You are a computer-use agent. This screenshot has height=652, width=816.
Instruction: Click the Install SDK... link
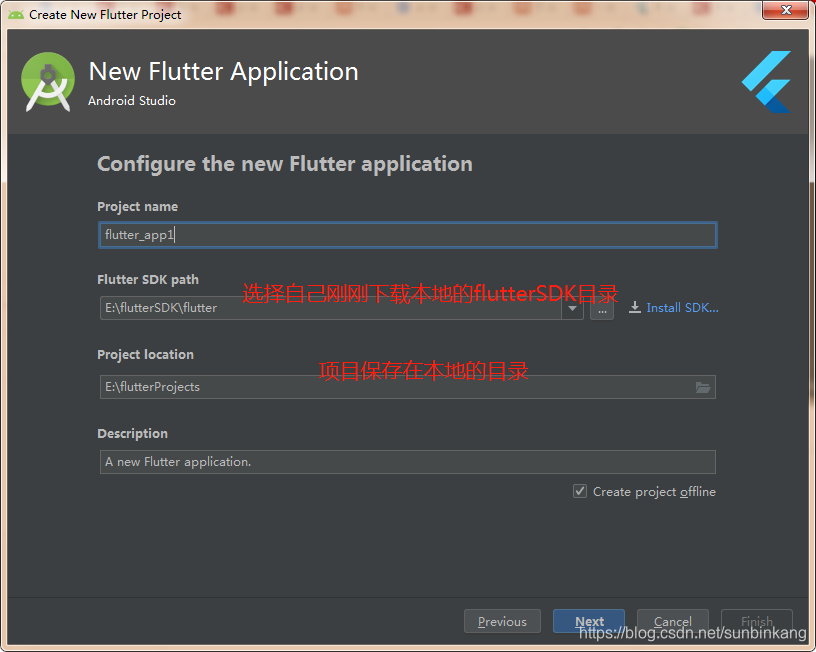(682, 308)
